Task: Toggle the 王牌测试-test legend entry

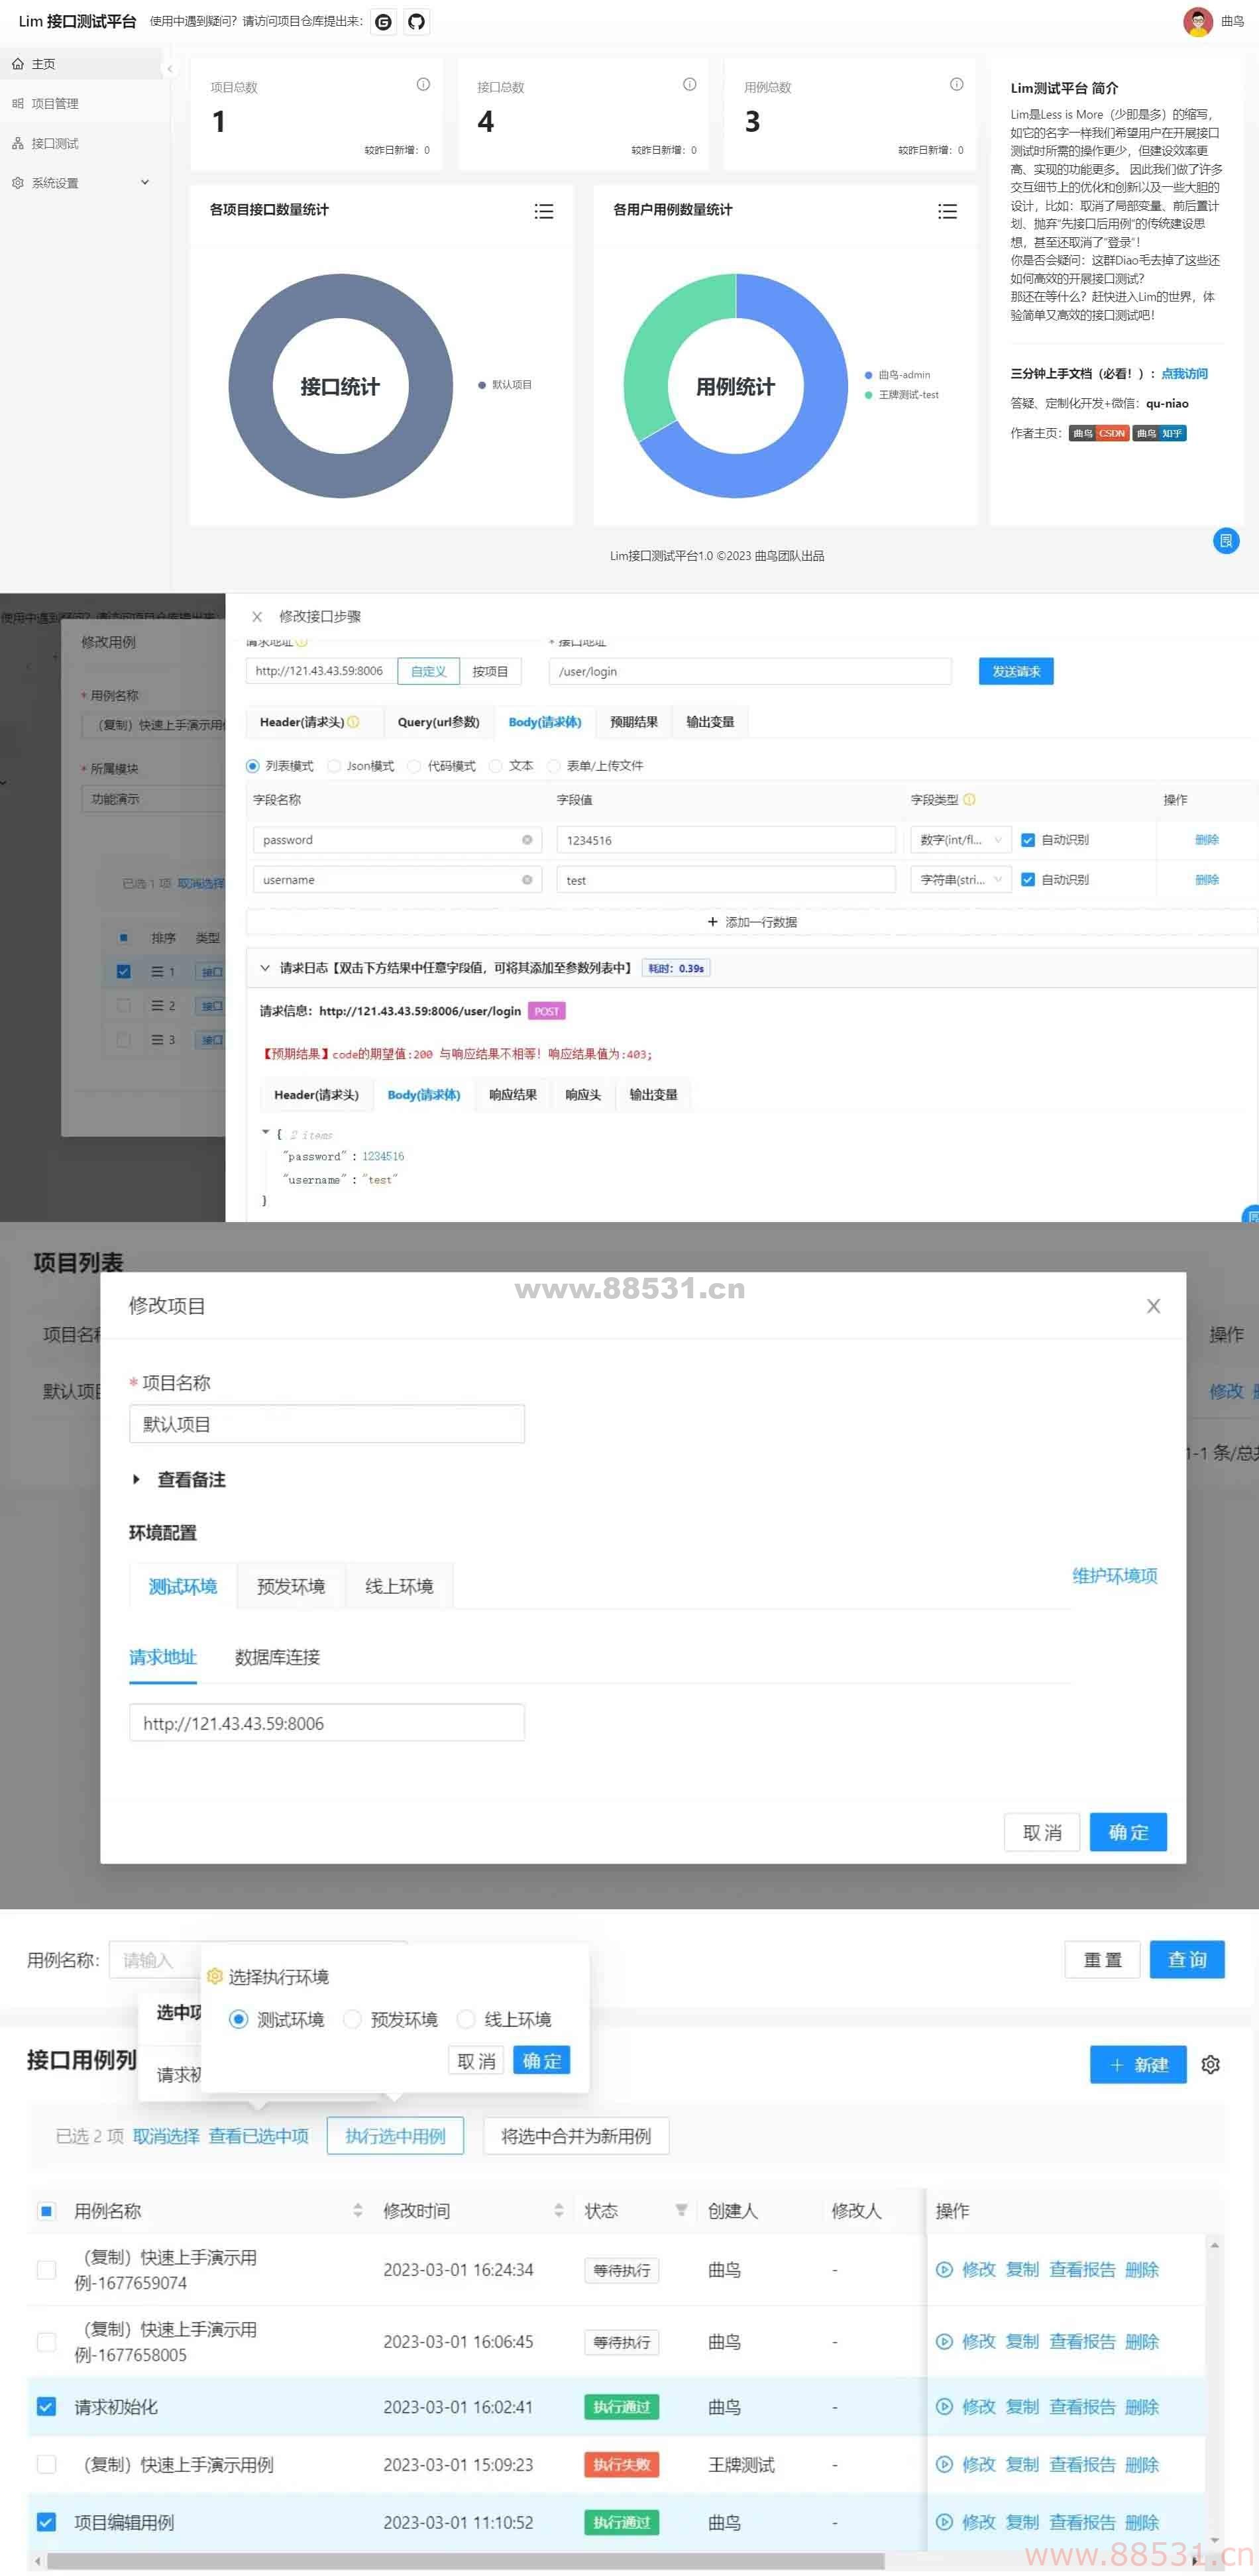Action: (x=901, y=395)
